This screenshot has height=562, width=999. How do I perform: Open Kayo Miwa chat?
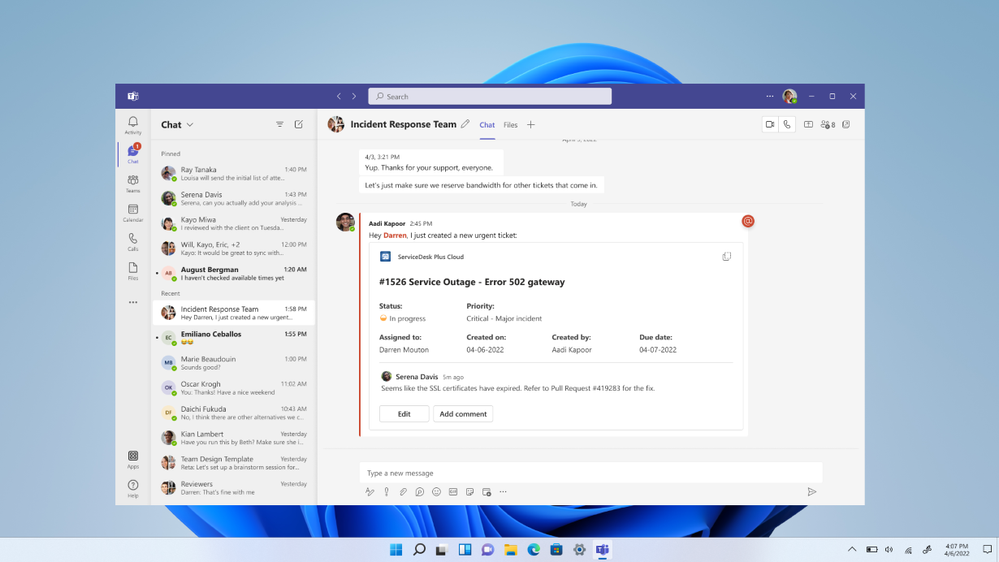tap(234, 223)
